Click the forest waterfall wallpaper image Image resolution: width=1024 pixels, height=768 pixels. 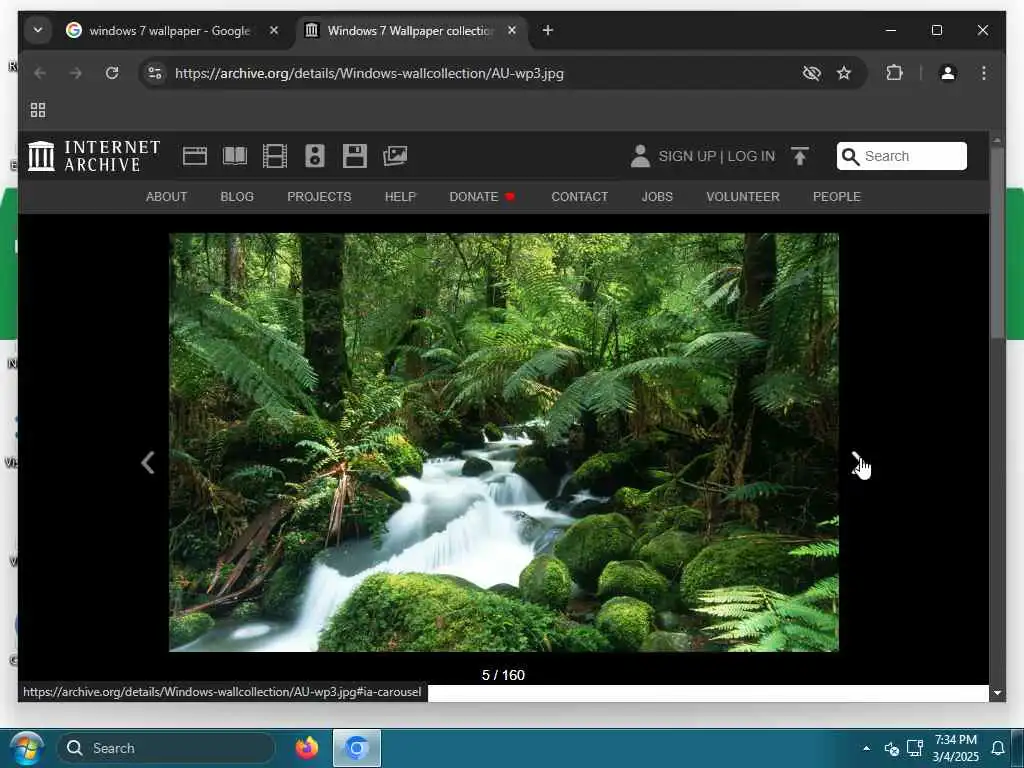point(504,442)
